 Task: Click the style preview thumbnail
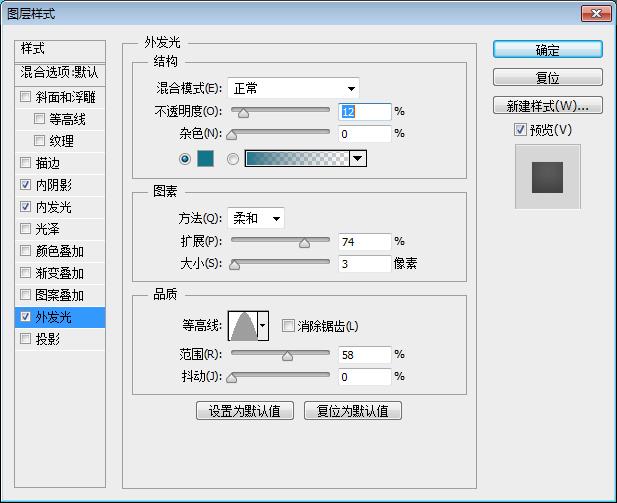547,177
